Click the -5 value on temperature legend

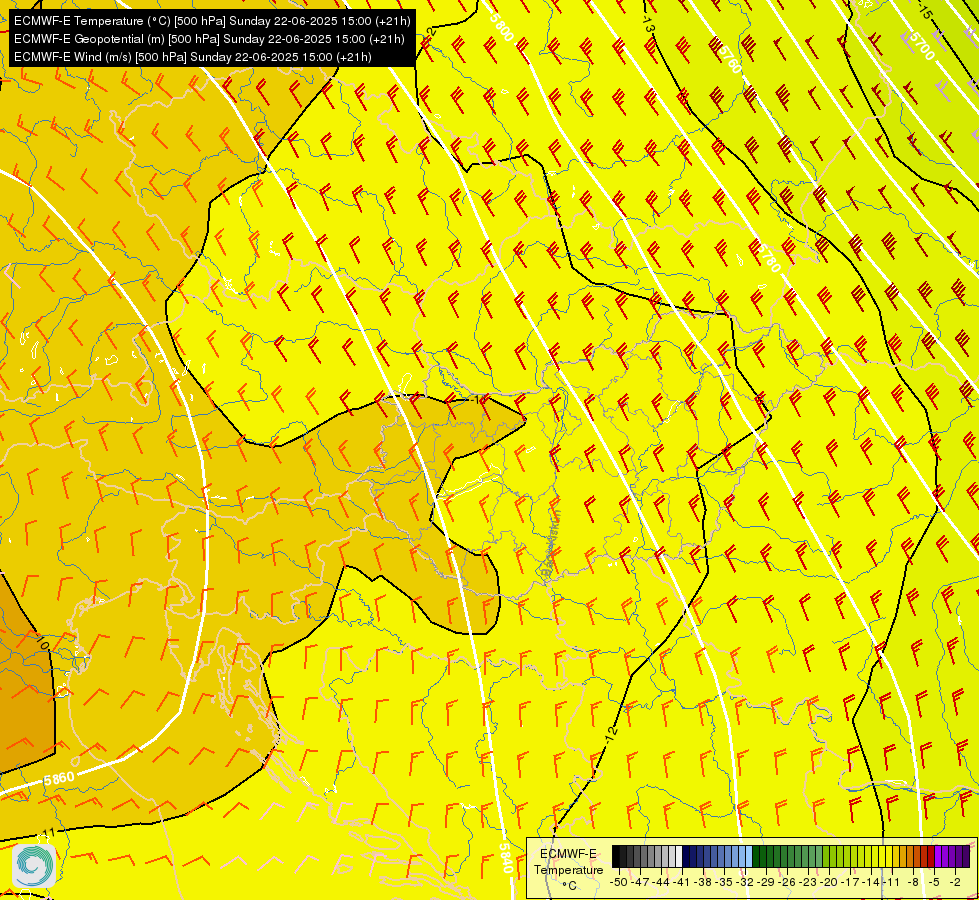(x=934, y=882)
